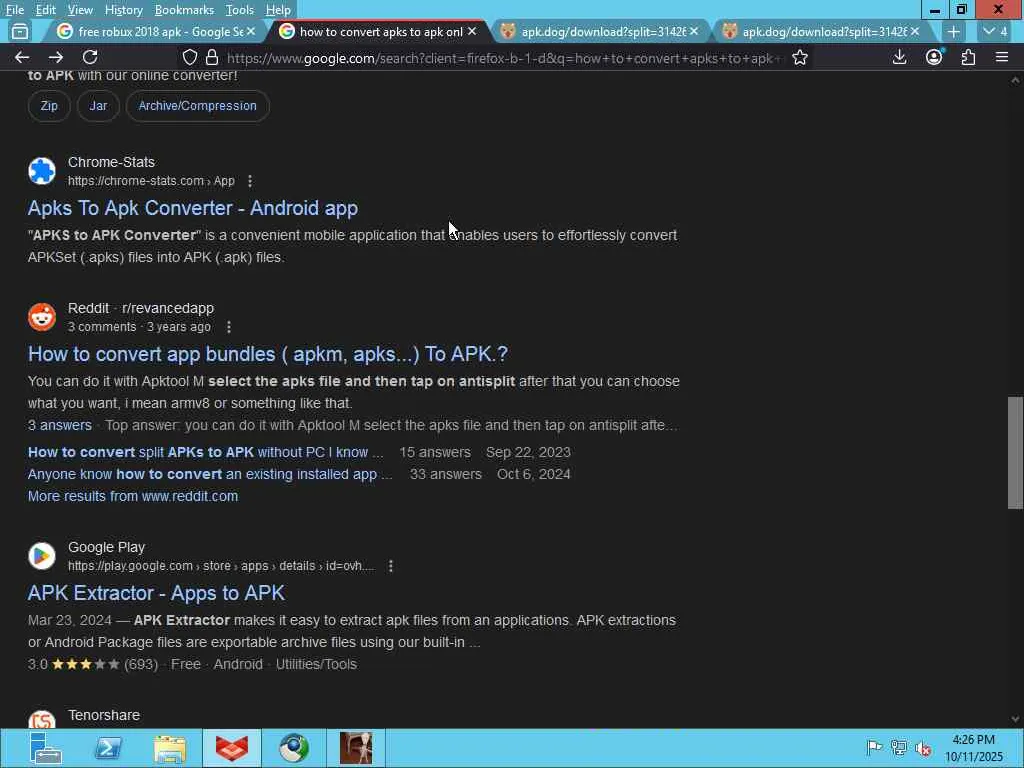Viewport: 1024px width, 768px height.
Task: Open the taskbar clock and date
Action: (x=974, y=748)
